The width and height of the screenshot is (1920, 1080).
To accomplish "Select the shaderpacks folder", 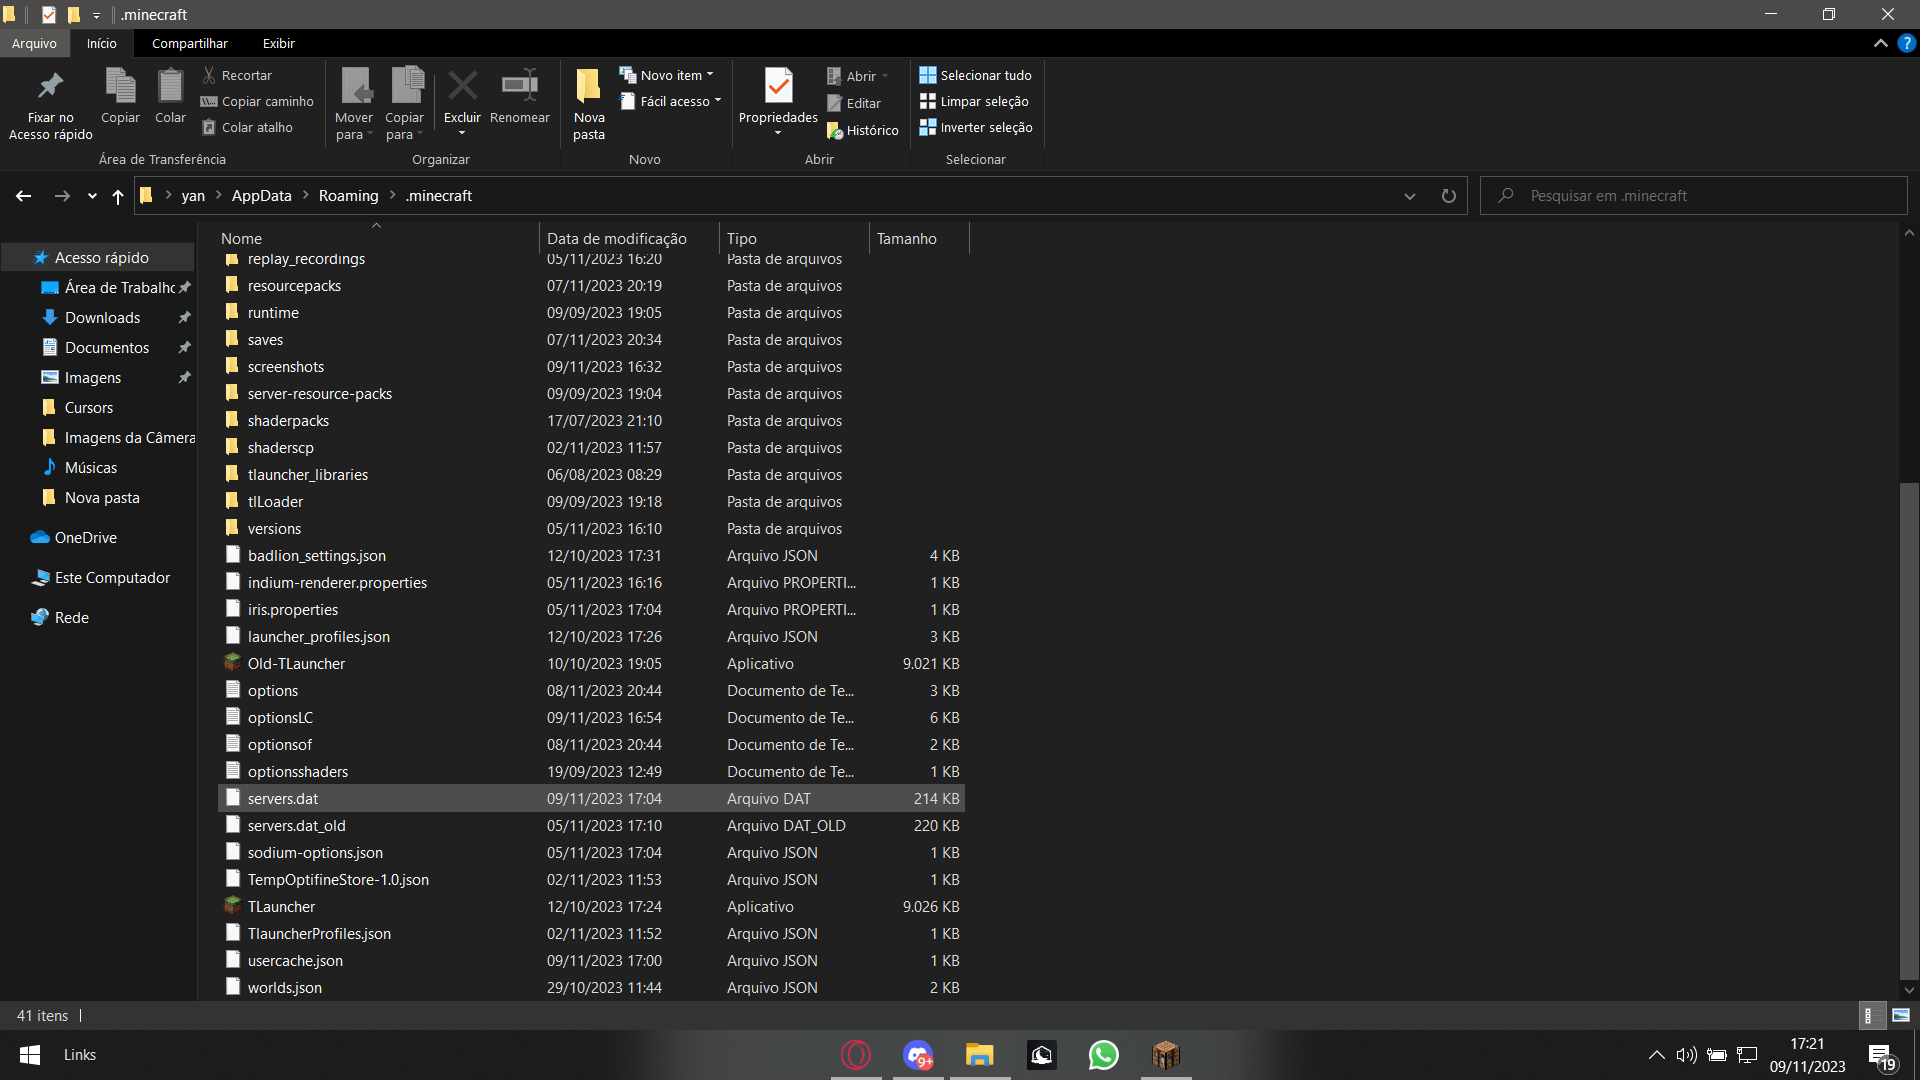I will (591, 421).
